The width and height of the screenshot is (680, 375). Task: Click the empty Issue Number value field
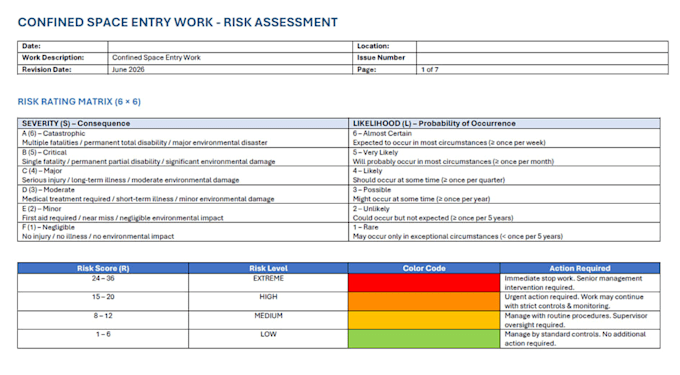(542, 58)
